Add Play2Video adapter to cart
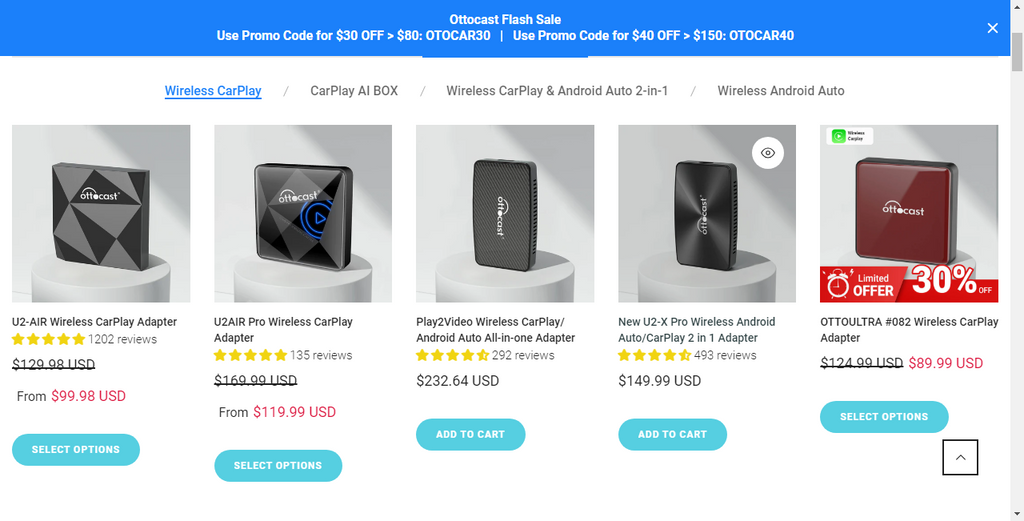1024x521 pixels. click(x=470, y=434)
